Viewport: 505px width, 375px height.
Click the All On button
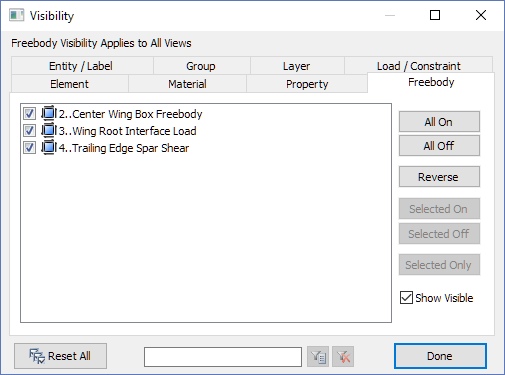[439, 122]
